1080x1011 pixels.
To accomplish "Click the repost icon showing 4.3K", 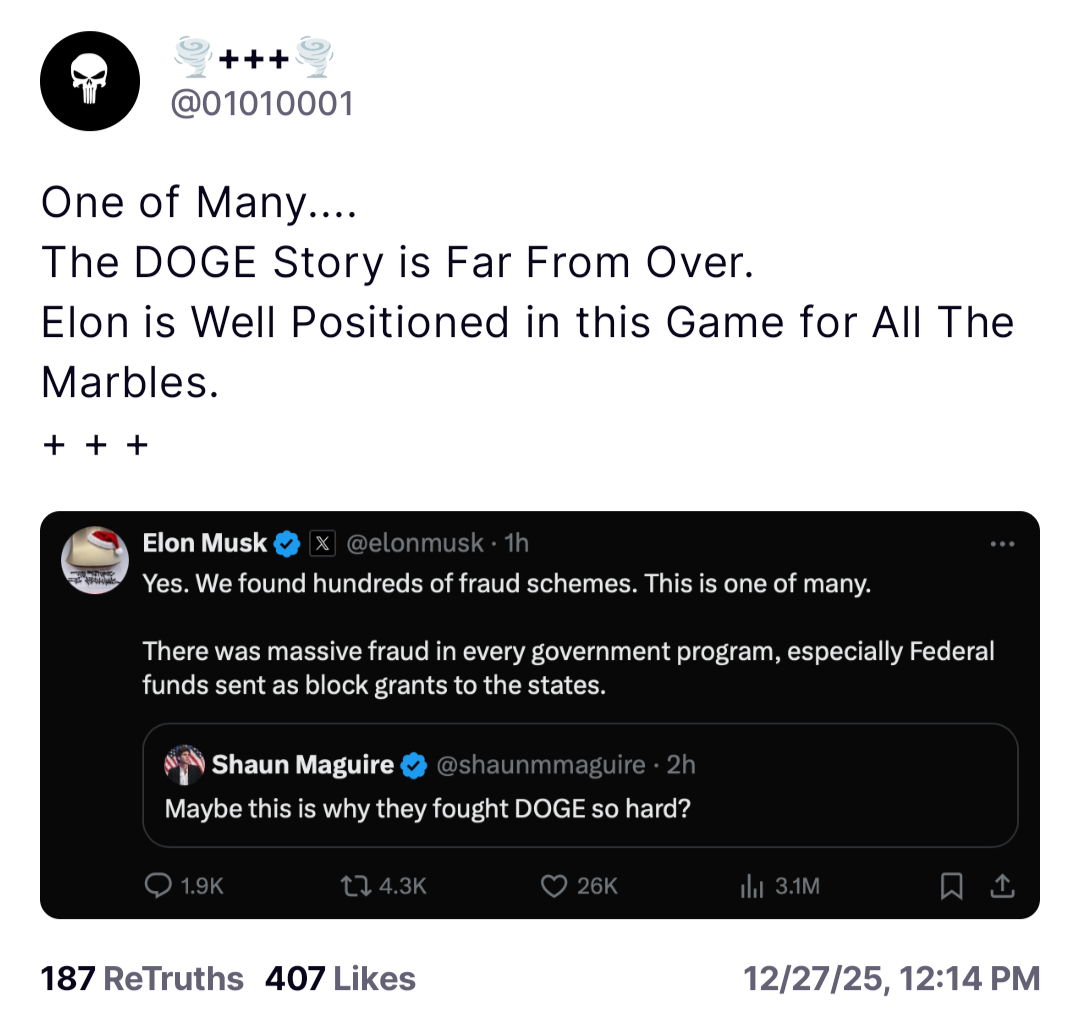I will (352, 885).
